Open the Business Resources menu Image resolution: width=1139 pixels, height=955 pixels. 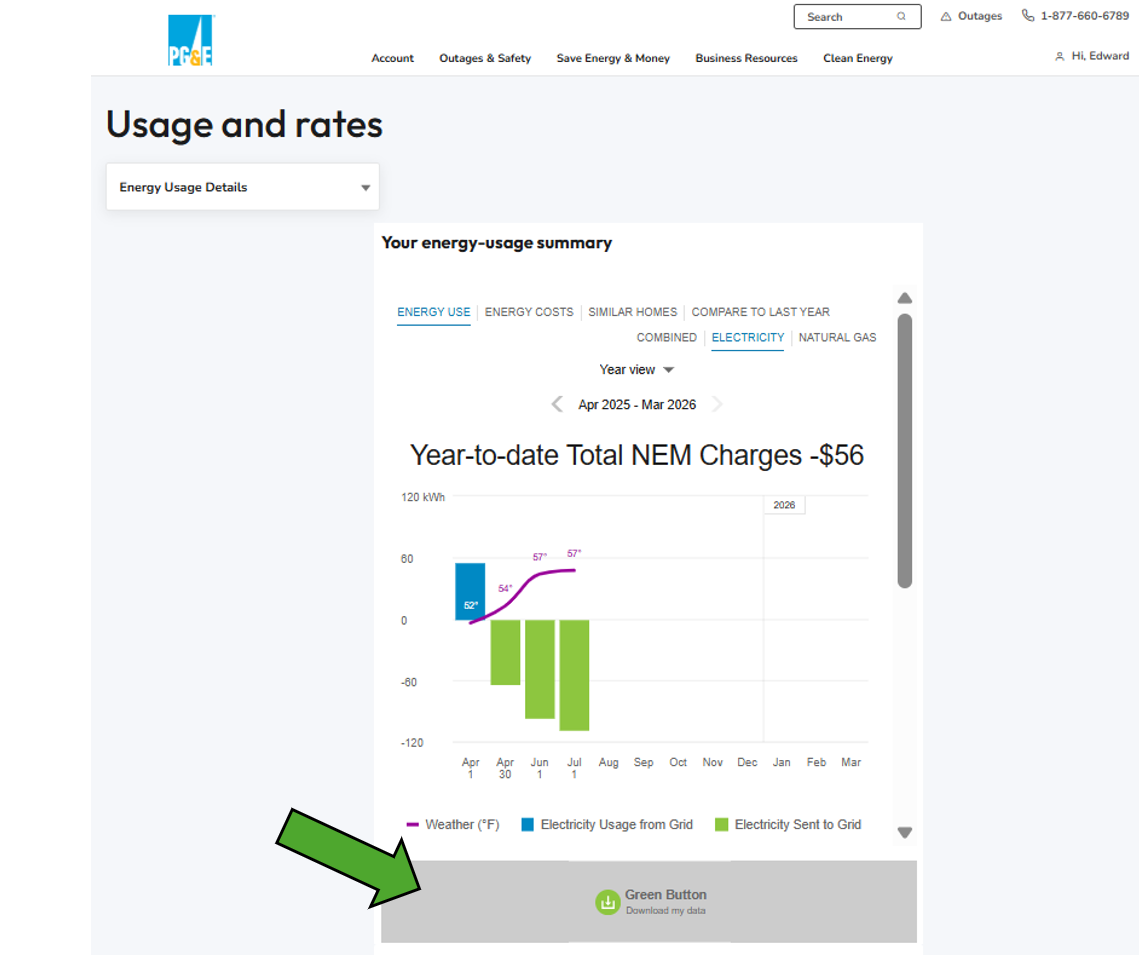pyautogui.click(x=746, y=58)
